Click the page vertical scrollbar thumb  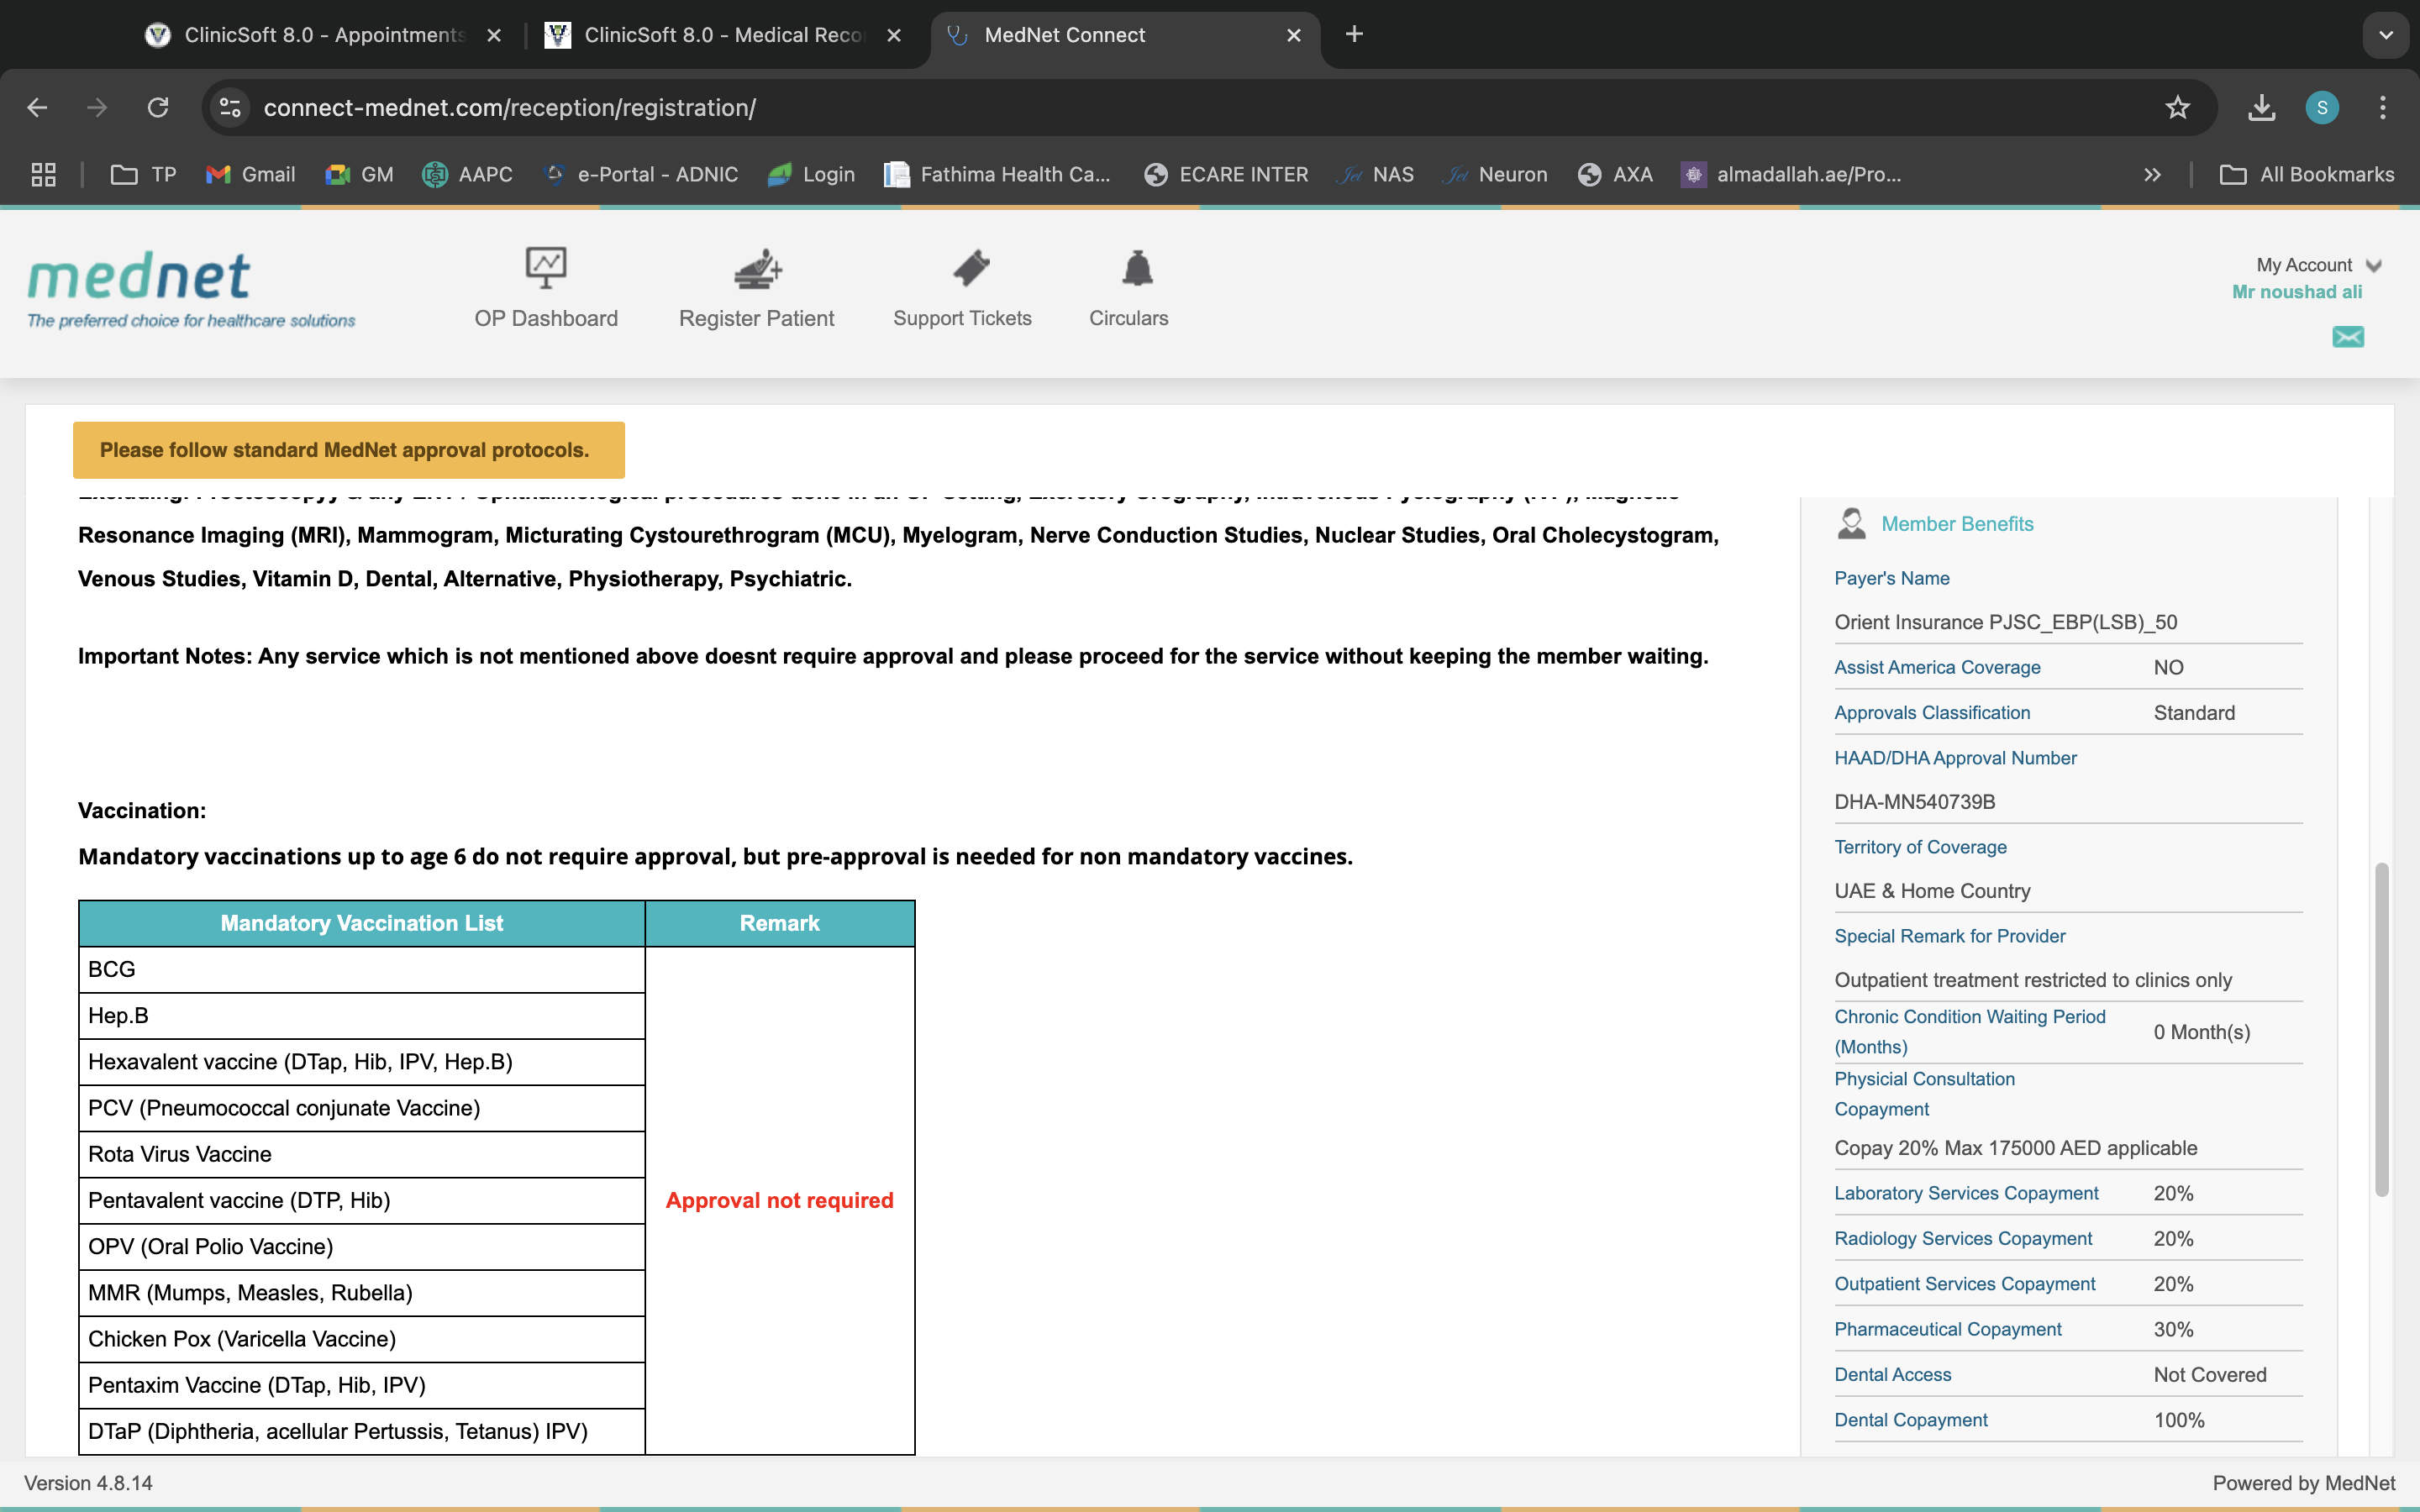pyautogui.click(x=2381, y=1028)
